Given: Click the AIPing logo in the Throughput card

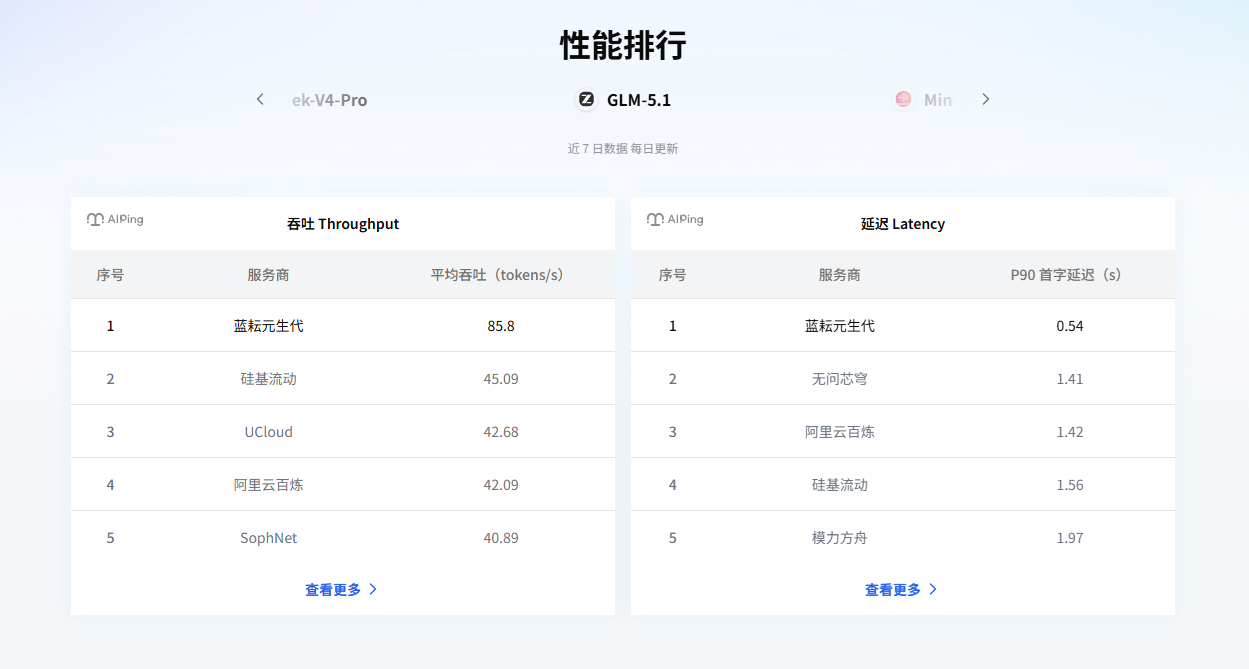Looking at the screenshot, I should 115,219.
